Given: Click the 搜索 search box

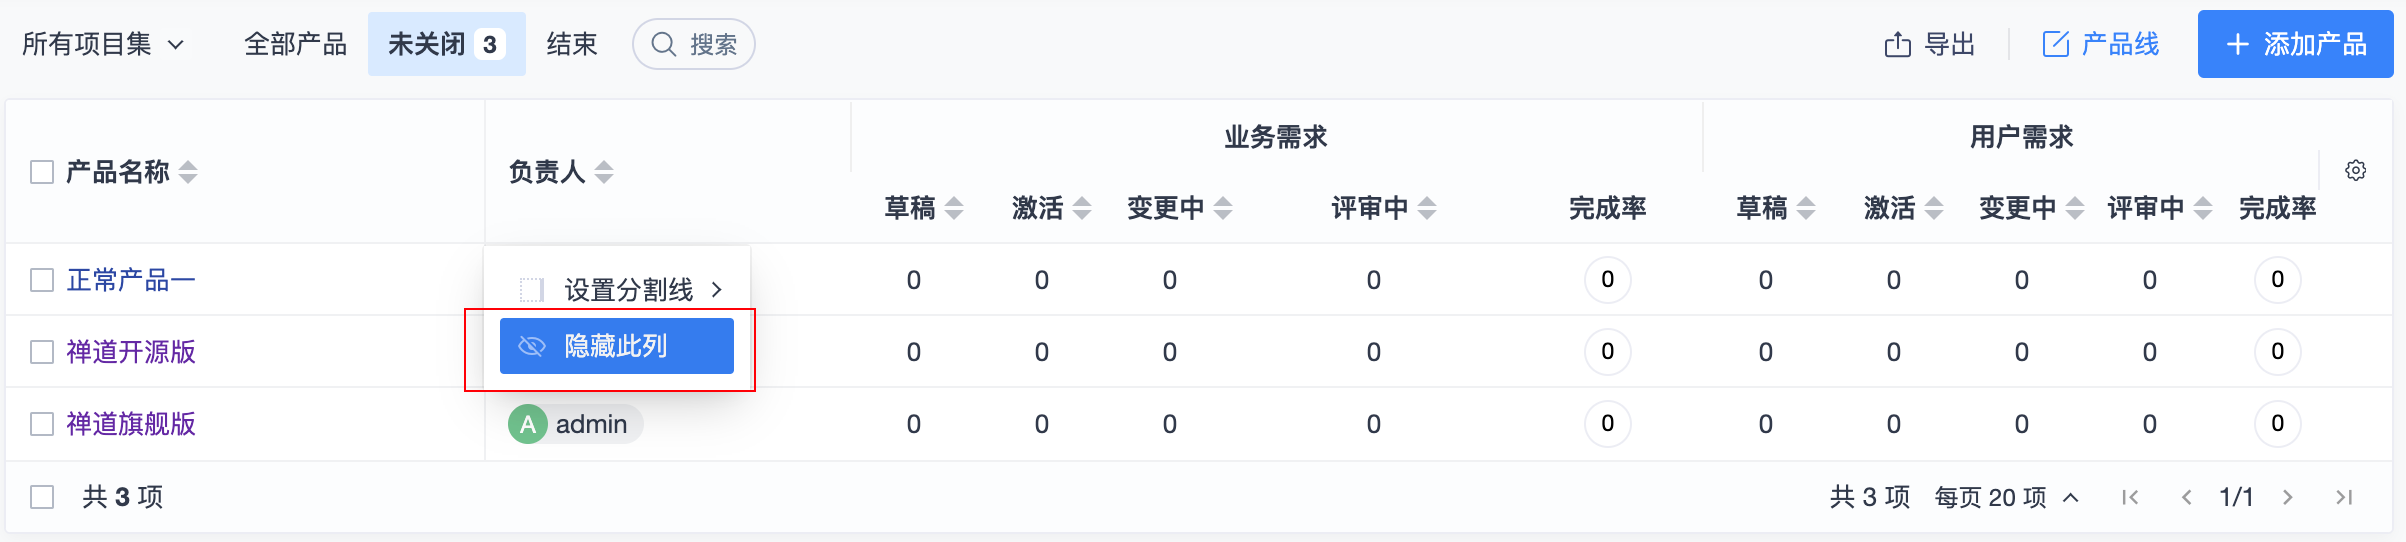Looking at the screenshot, I should pos(694,45).
